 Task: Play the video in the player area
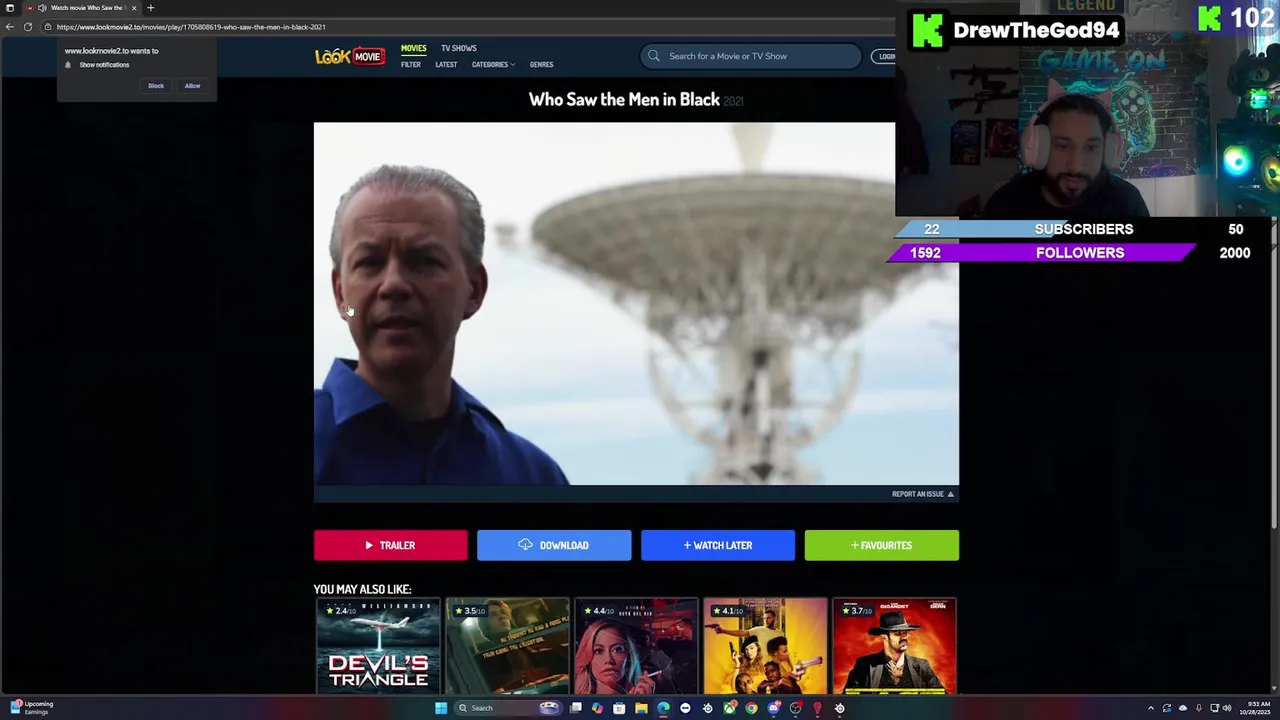click(636, 304)
